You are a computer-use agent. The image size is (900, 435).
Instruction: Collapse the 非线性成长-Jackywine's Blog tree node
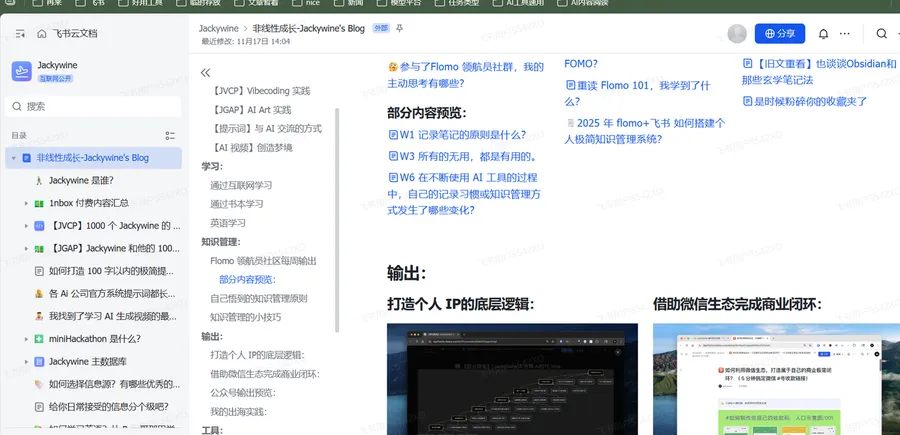(x=14, y=158)
